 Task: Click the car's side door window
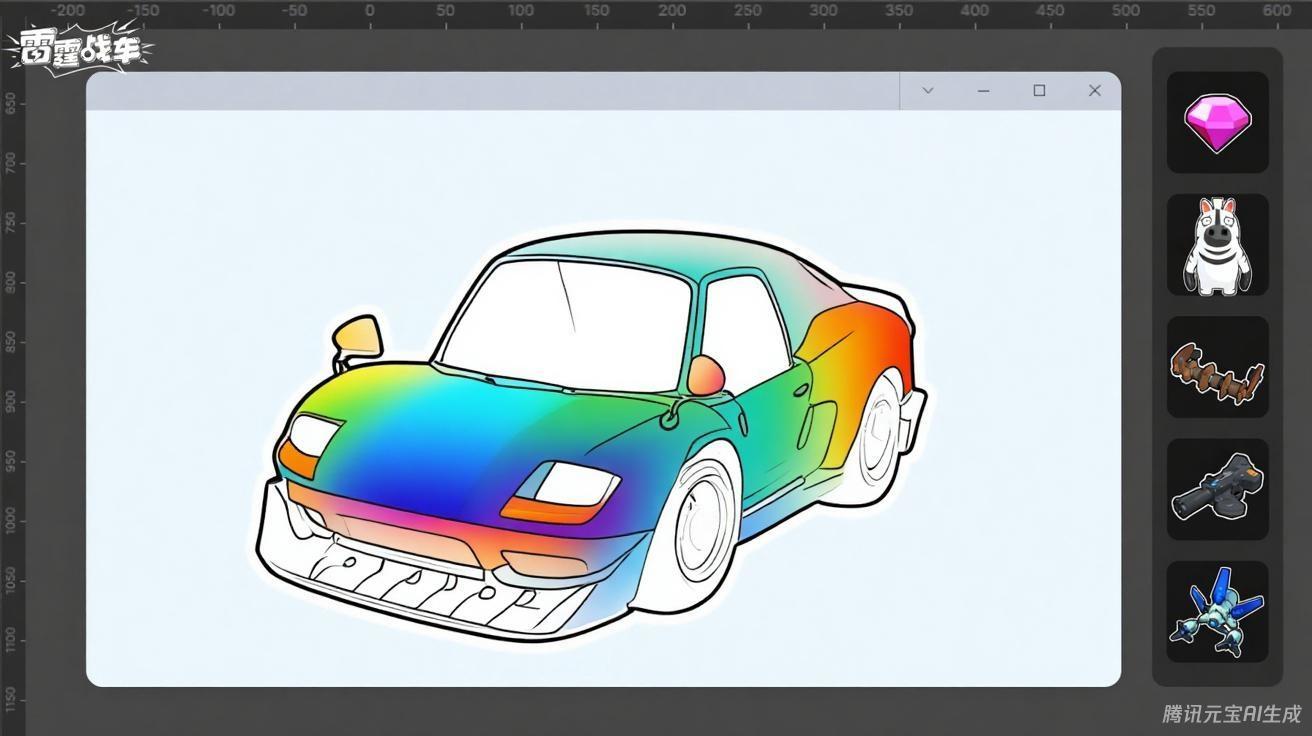(x=746, y=325)
